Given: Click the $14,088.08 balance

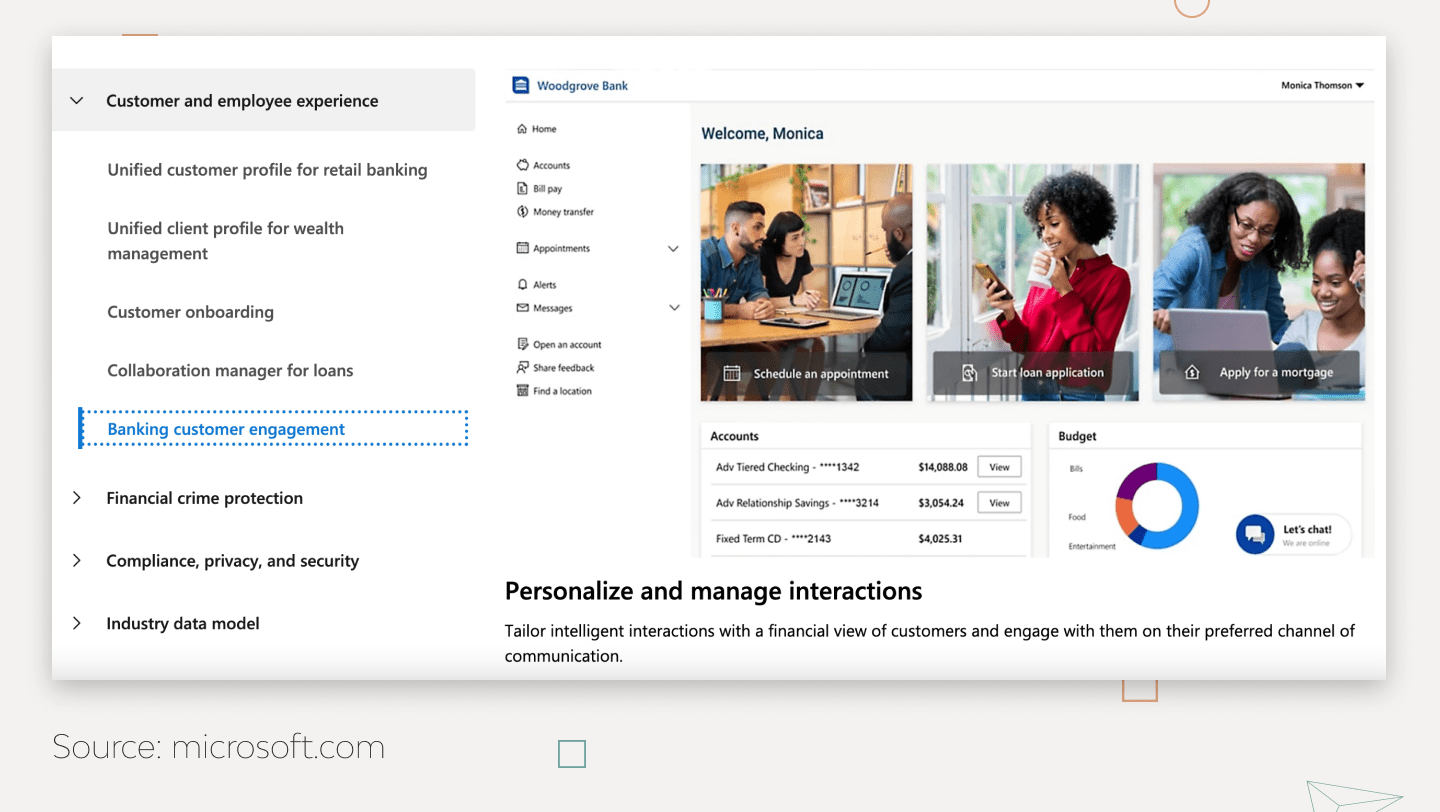Looking at the screenshot, I should point(943,467).
